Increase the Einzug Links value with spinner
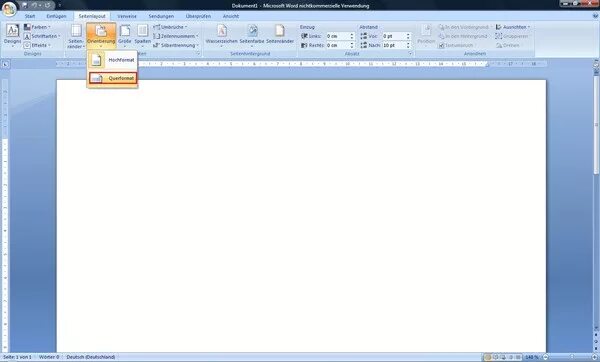 352,34
